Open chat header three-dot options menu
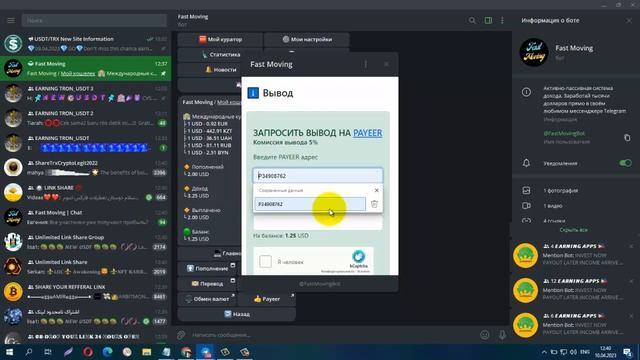 502,20
